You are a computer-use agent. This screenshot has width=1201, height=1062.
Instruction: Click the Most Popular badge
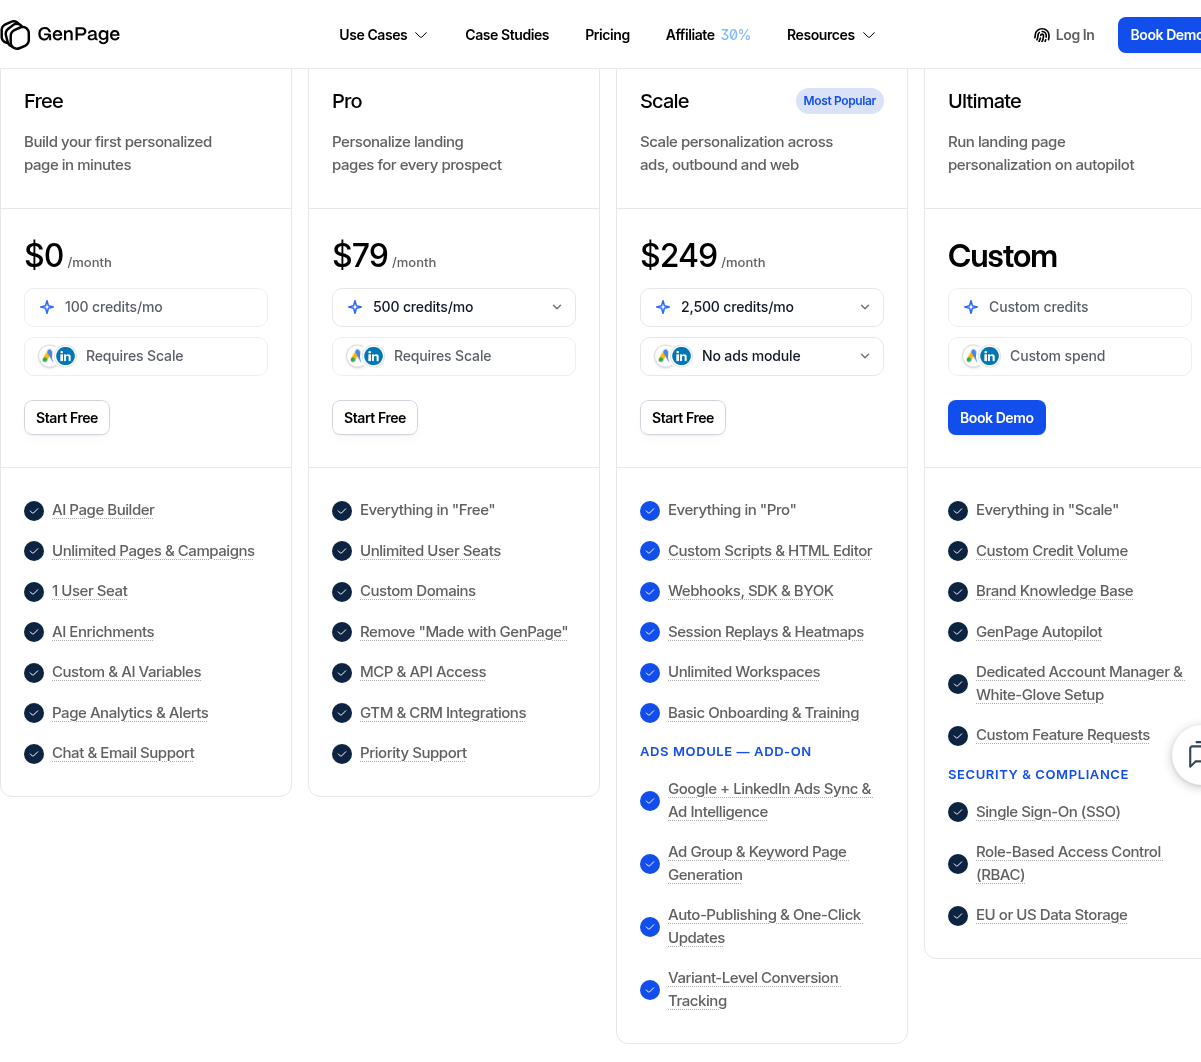pos(840,101)
